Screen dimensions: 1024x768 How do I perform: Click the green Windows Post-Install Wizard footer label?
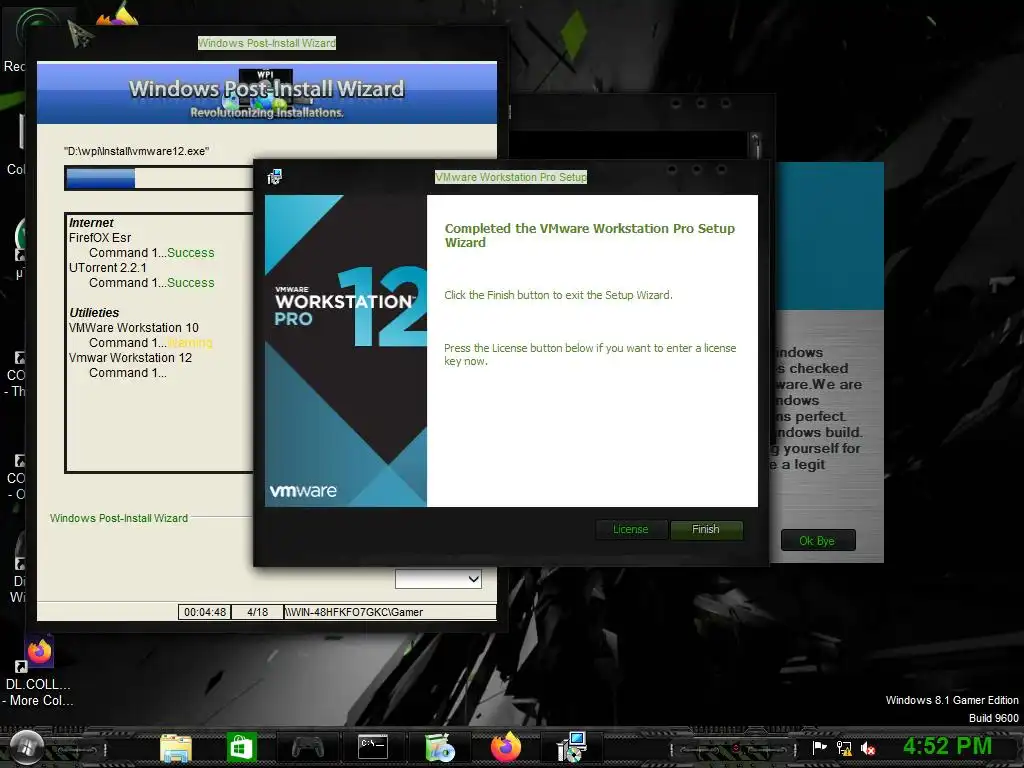[119, 518]
